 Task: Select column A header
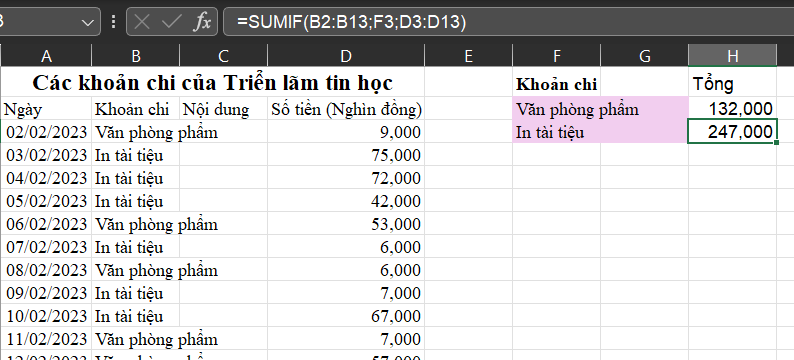pos(46,56)
